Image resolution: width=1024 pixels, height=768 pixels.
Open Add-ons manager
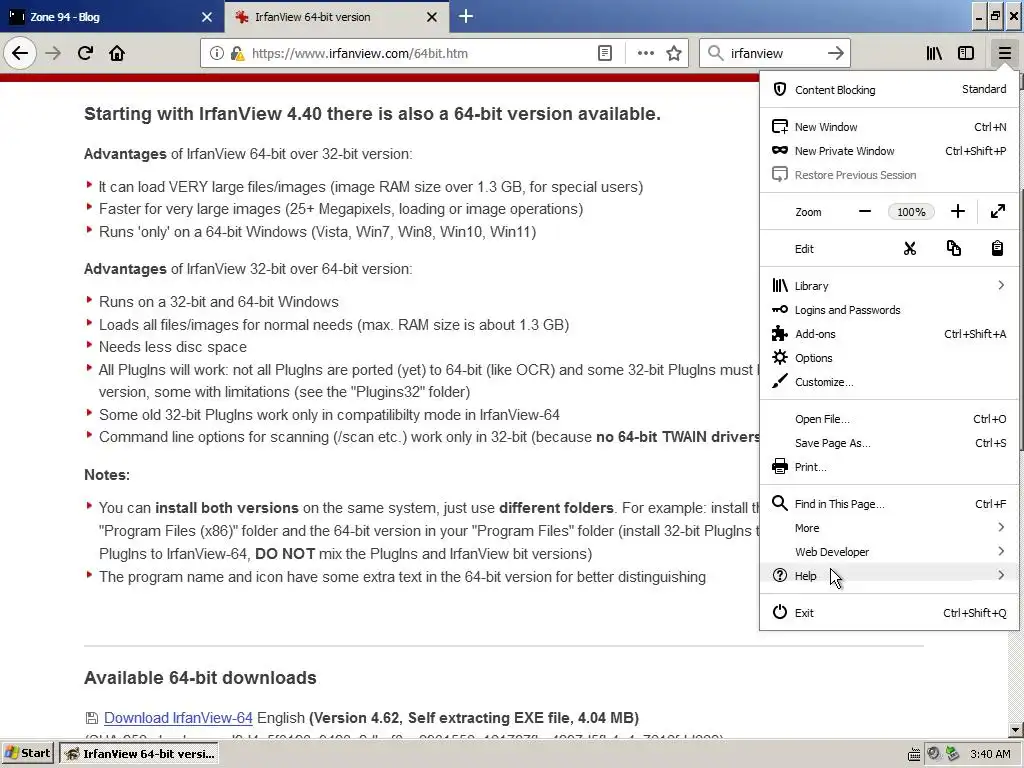(889, 334)
